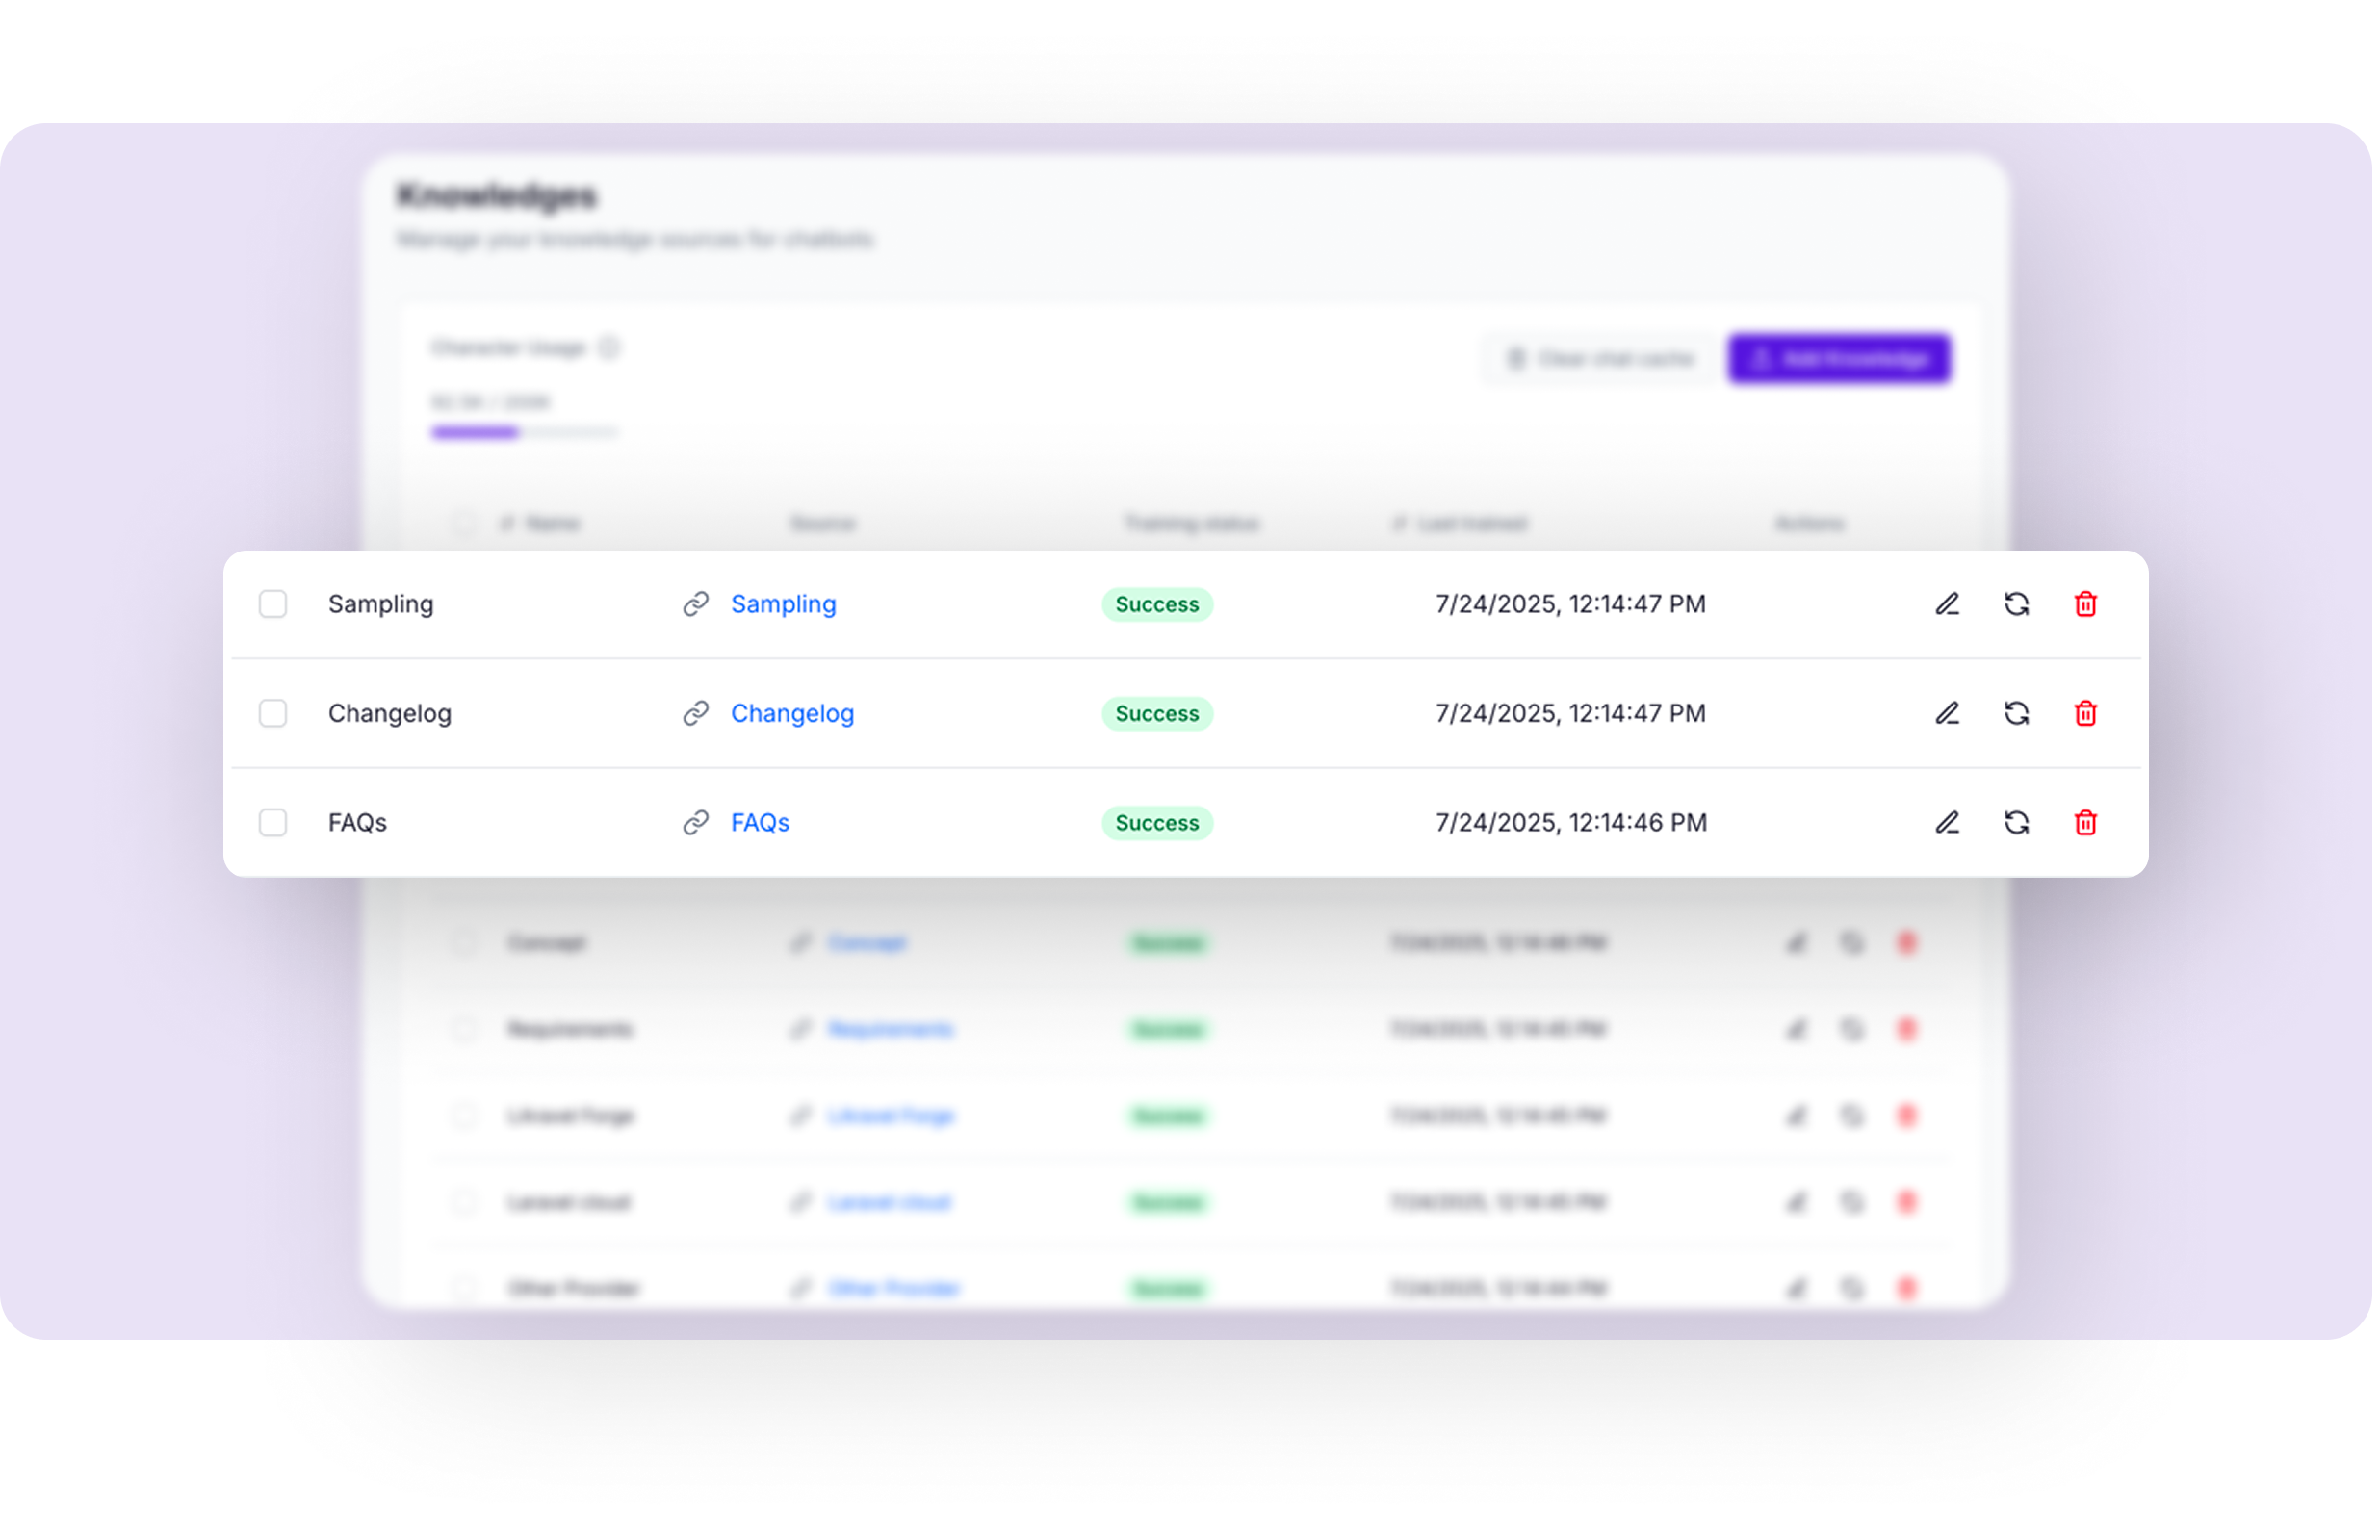Retrain the FAQs knowledge source
Screen dimensions: 2380x1540
[x=2016, y=822]
